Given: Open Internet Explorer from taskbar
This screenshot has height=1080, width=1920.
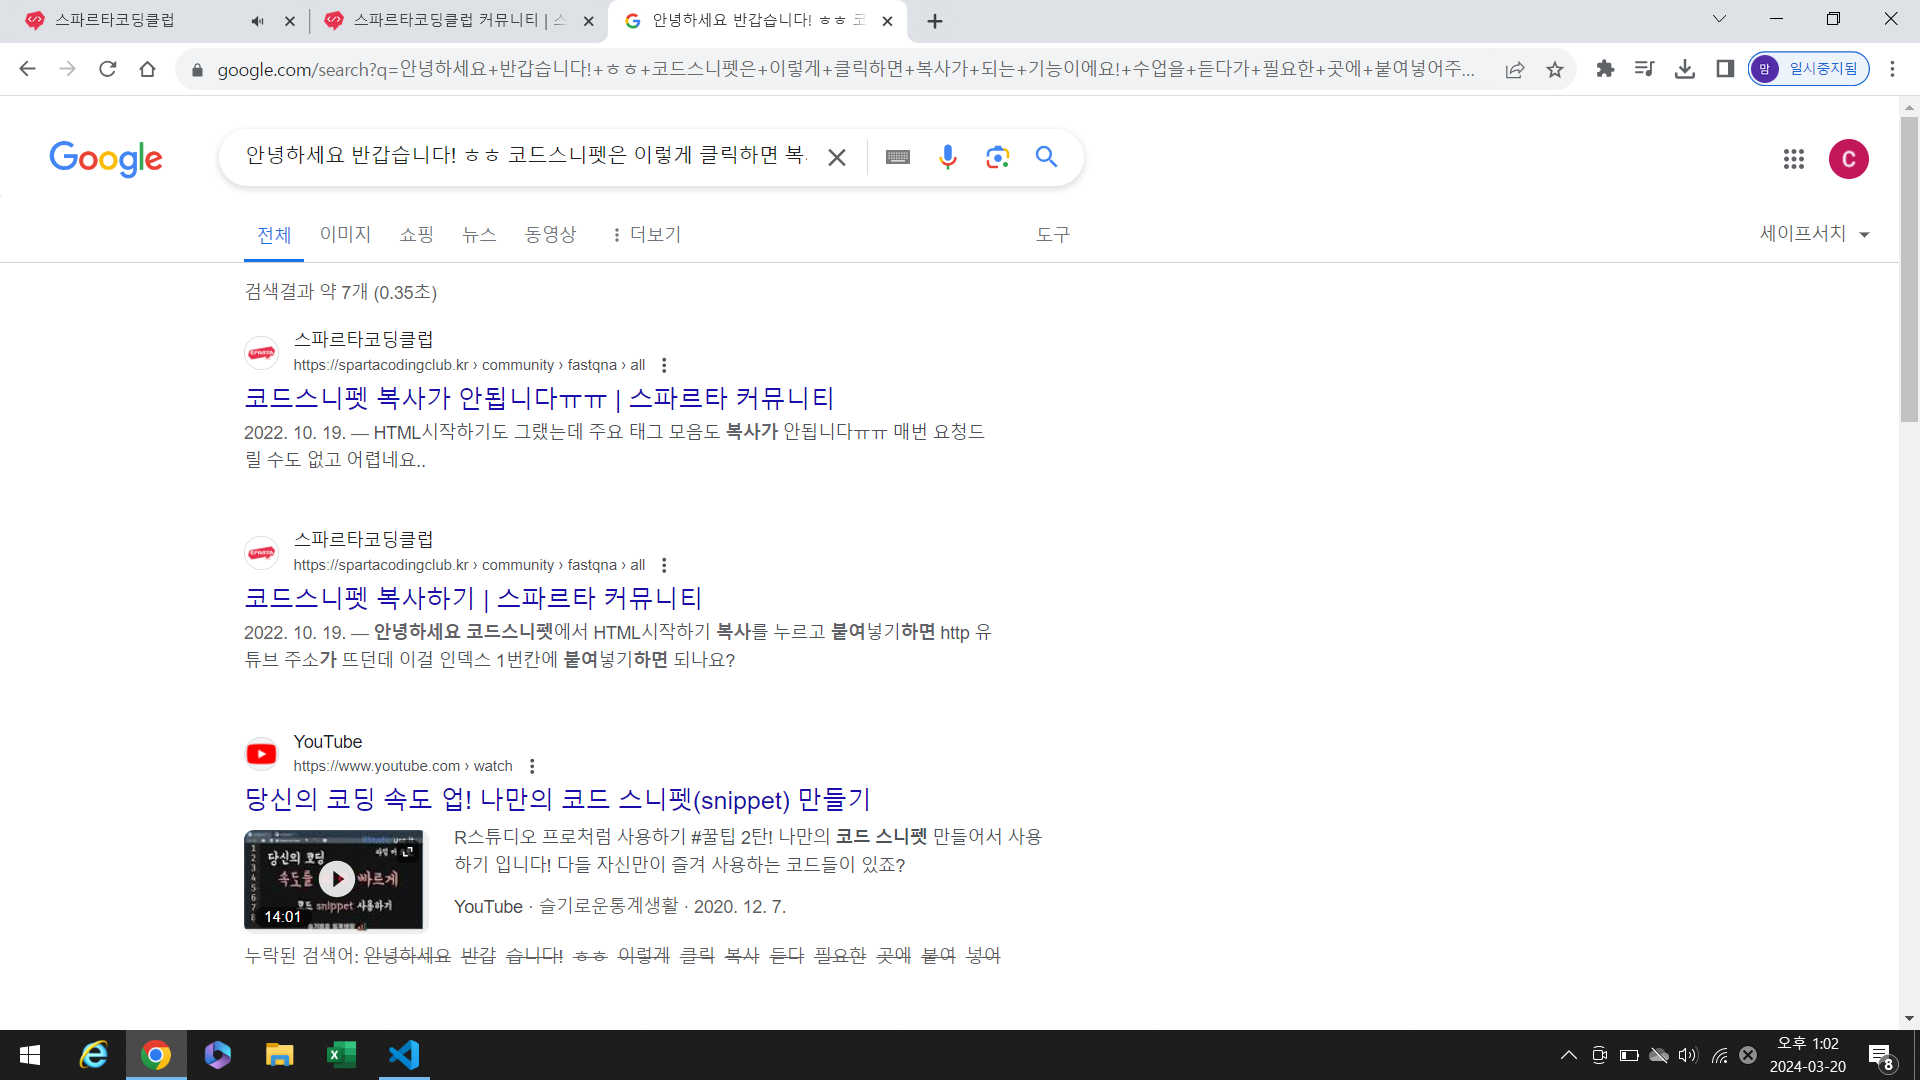Looking at the screenshot, I should pyautogui.click(x=94, y=1055).
